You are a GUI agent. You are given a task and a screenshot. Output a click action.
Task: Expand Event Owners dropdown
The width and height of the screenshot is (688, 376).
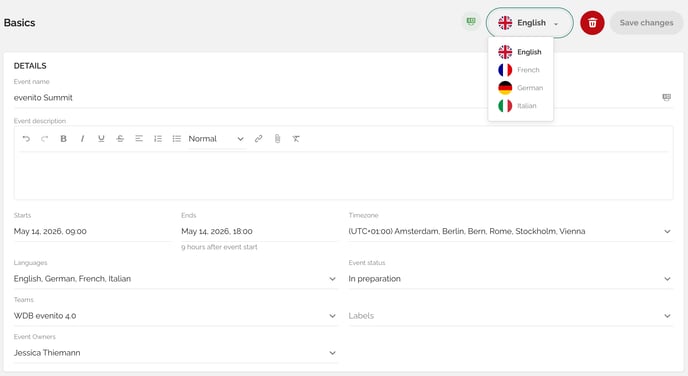tap(175, 353)
